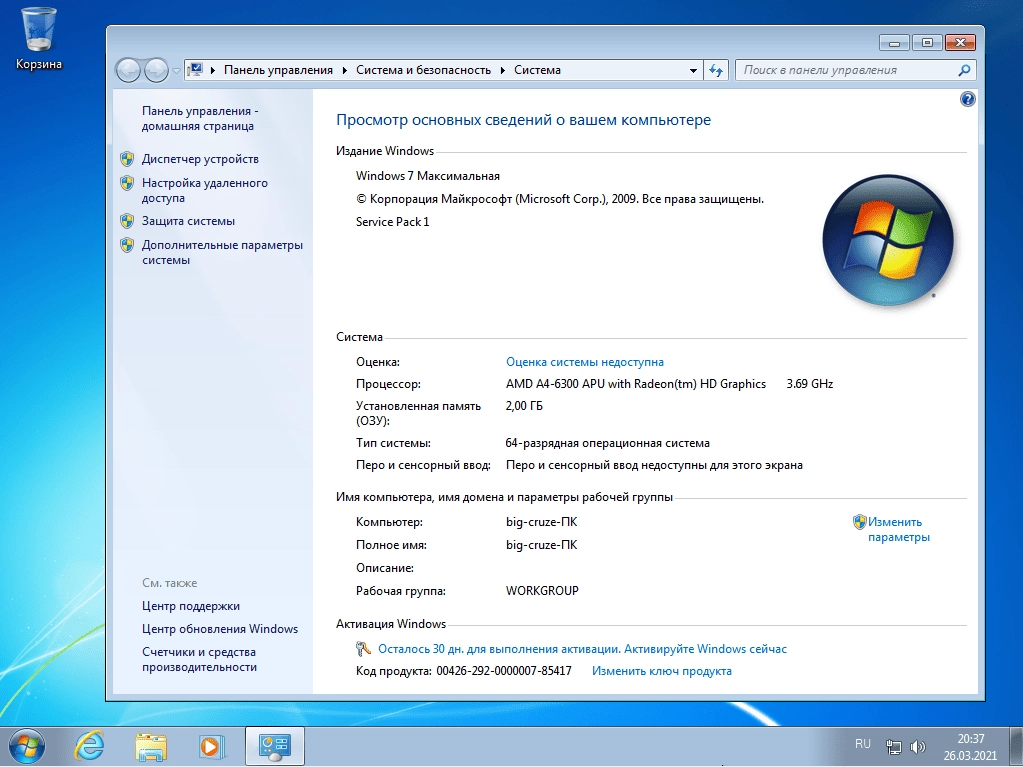Click the network tray icon
Image resolution: width=1023 pixels, height=767 pixels.
894,747
